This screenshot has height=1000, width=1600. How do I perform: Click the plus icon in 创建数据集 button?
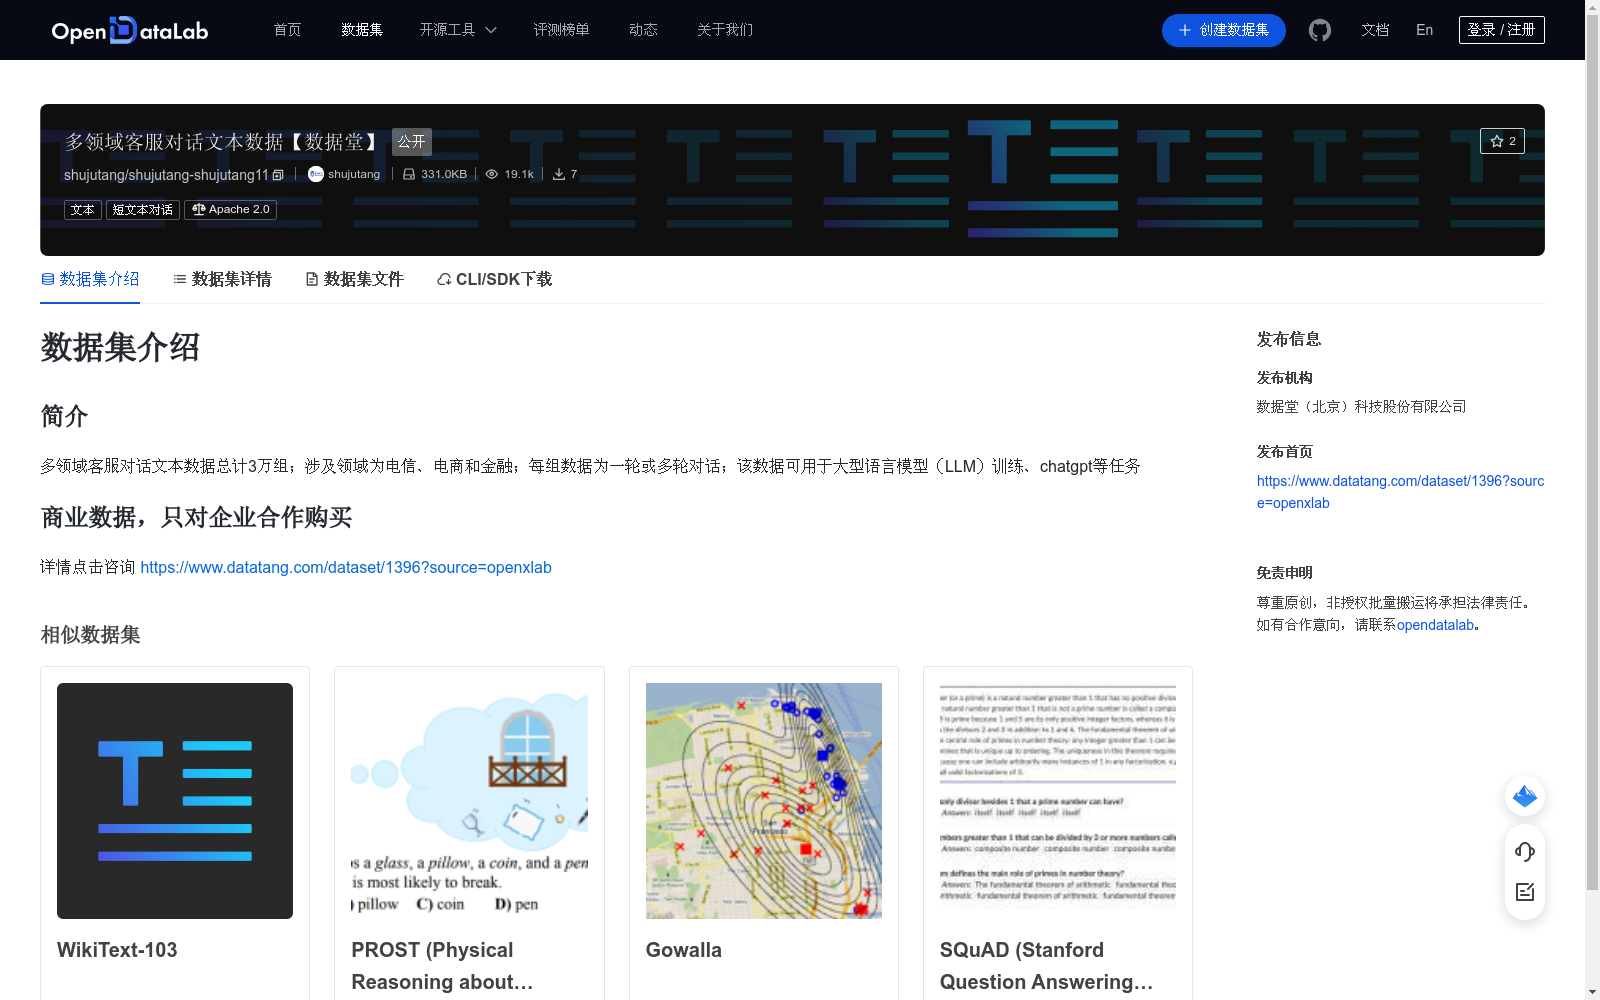pyautogui.click(x=1185, y=30)
